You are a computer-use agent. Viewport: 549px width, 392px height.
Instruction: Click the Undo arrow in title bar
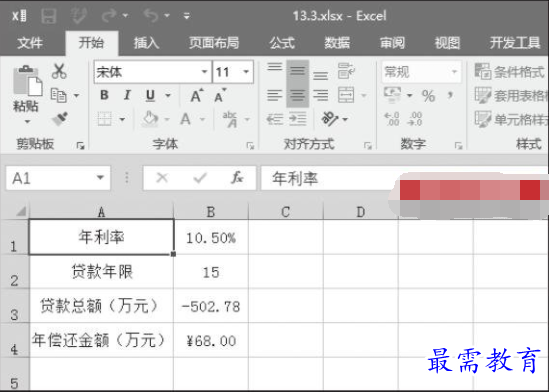click(151, 15)
